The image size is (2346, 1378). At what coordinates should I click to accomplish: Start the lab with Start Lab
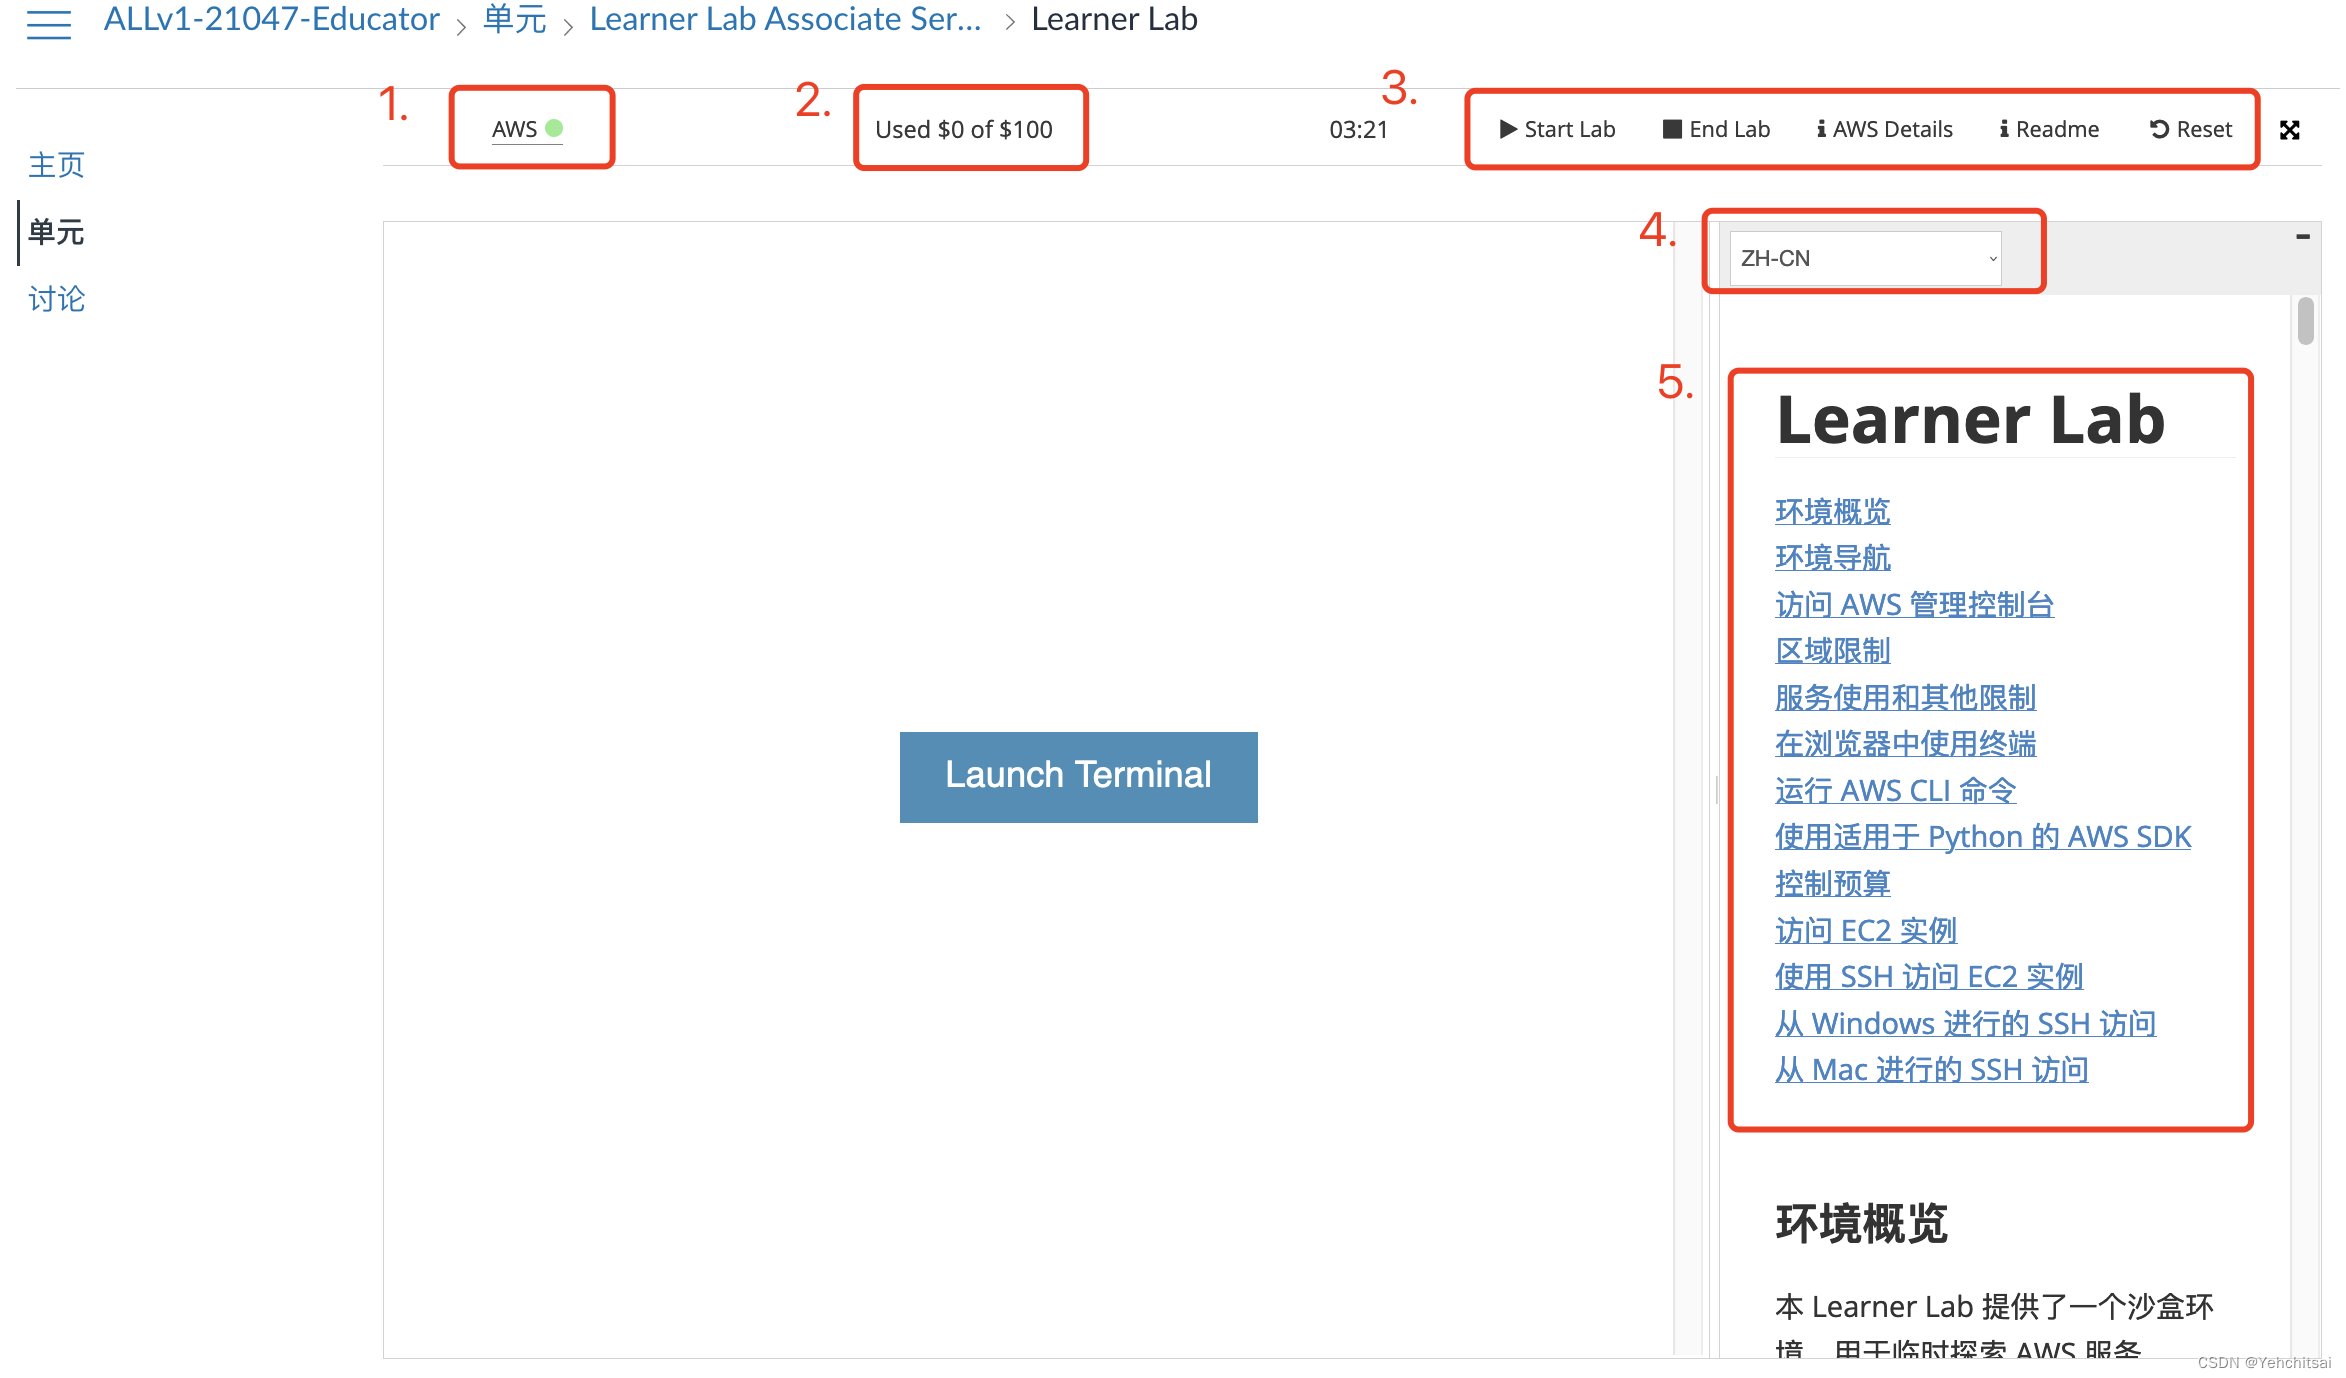[1557, 129]
